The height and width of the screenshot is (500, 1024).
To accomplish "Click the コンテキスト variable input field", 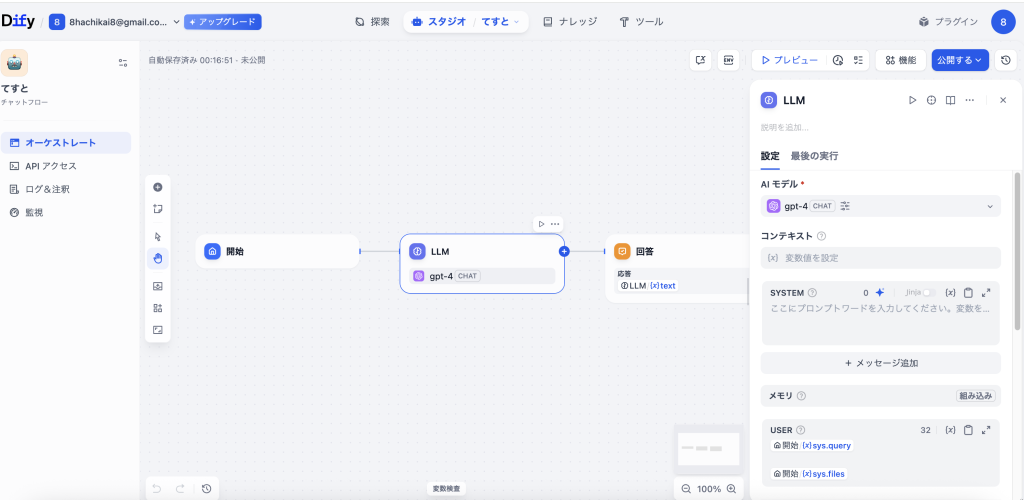I will [880, 258].
